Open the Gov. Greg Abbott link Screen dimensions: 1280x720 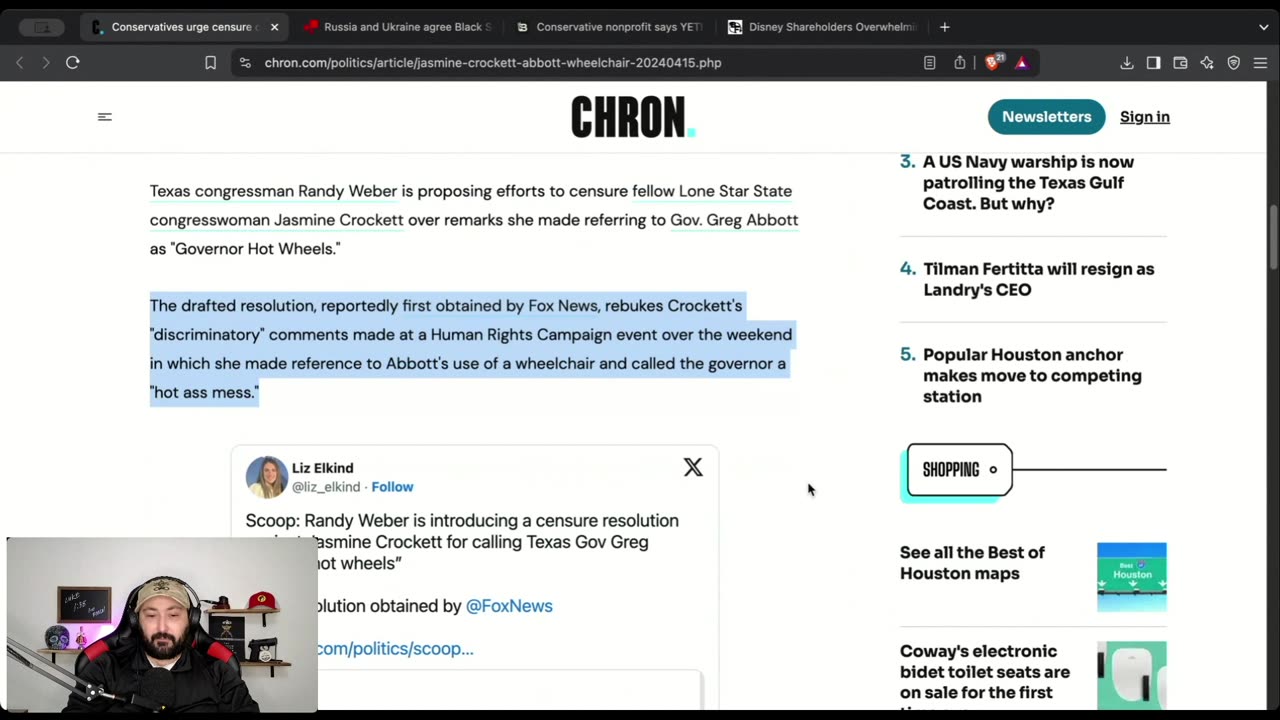734,220
